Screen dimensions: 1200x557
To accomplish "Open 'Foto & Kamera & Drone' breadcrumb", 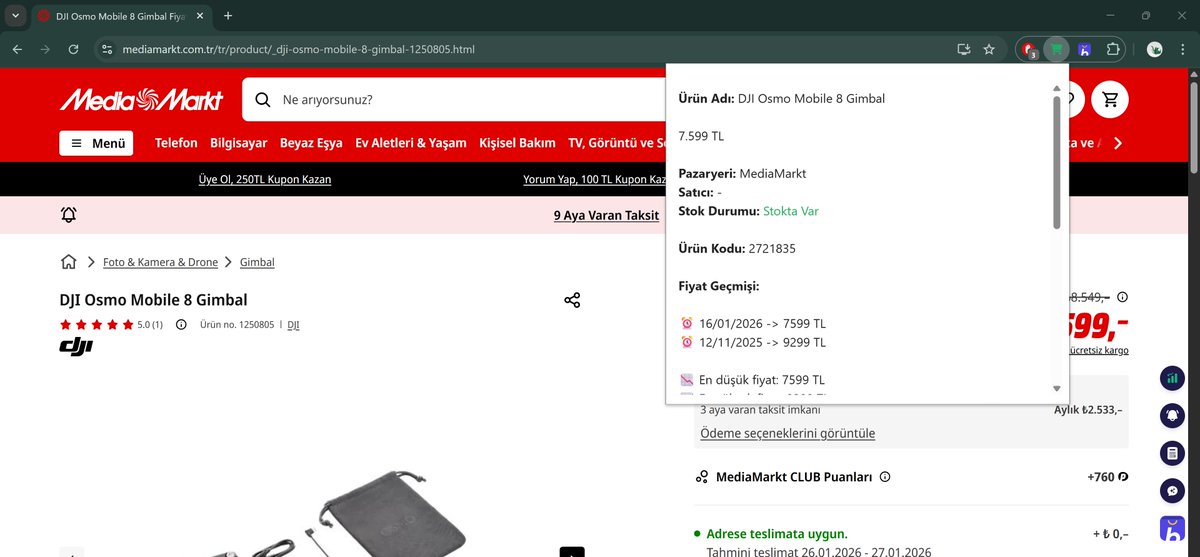I will (160, 262).
